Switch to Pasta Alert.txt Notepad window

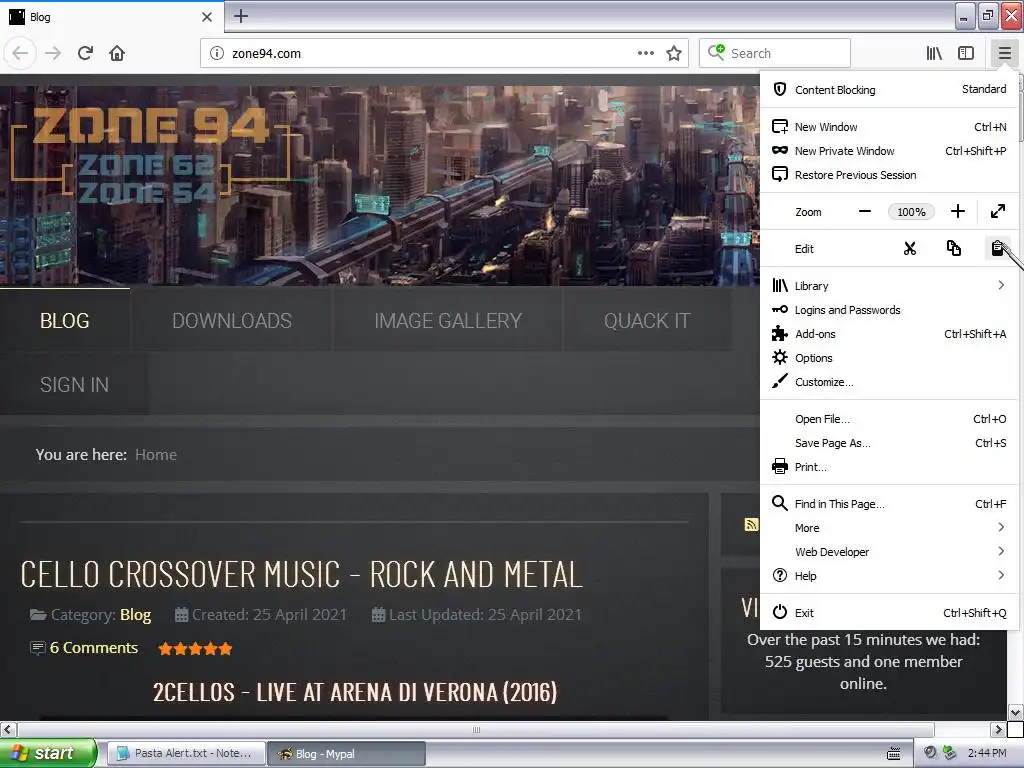point(185,753)
